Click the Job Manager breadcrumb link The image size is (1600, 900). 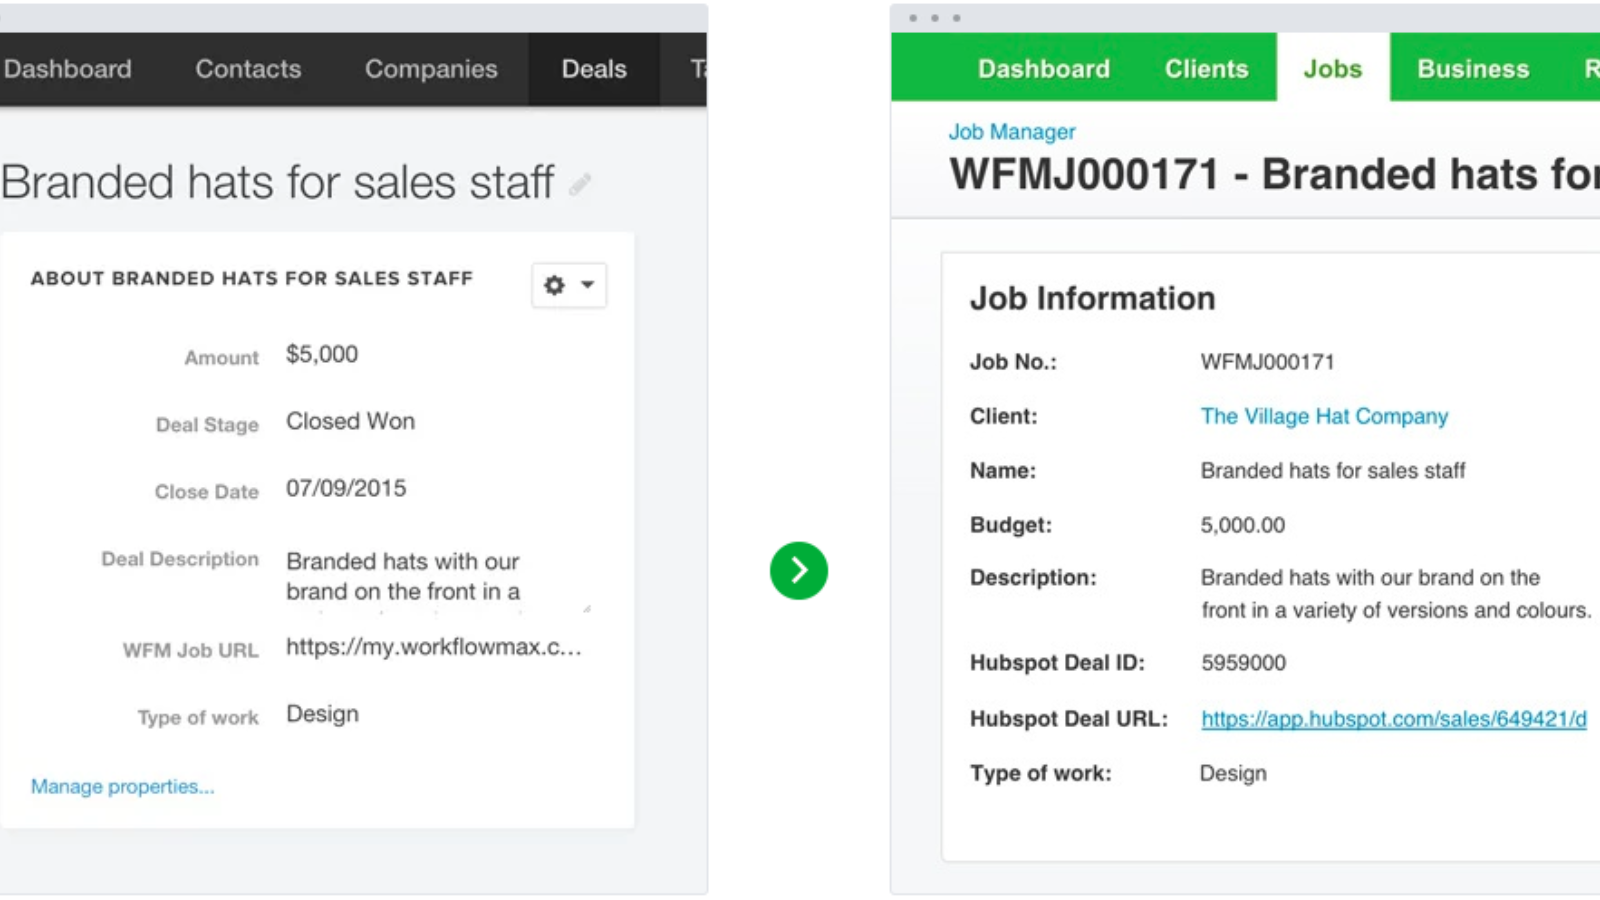click(1011, 131)
